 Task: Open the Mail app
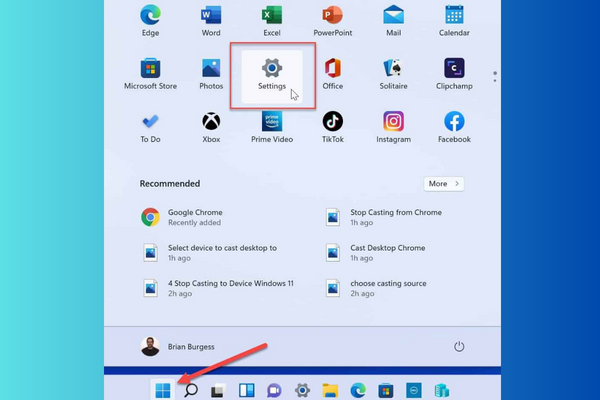click(x=393, y=20)
